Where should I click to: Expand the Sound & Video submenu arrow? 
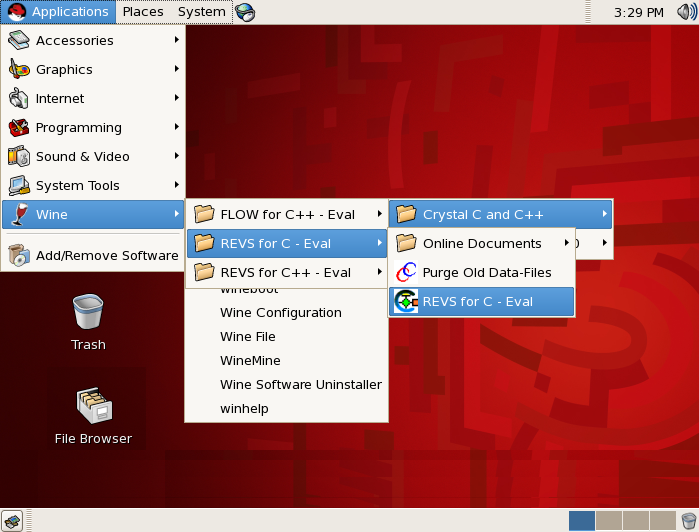pos(177,156)
